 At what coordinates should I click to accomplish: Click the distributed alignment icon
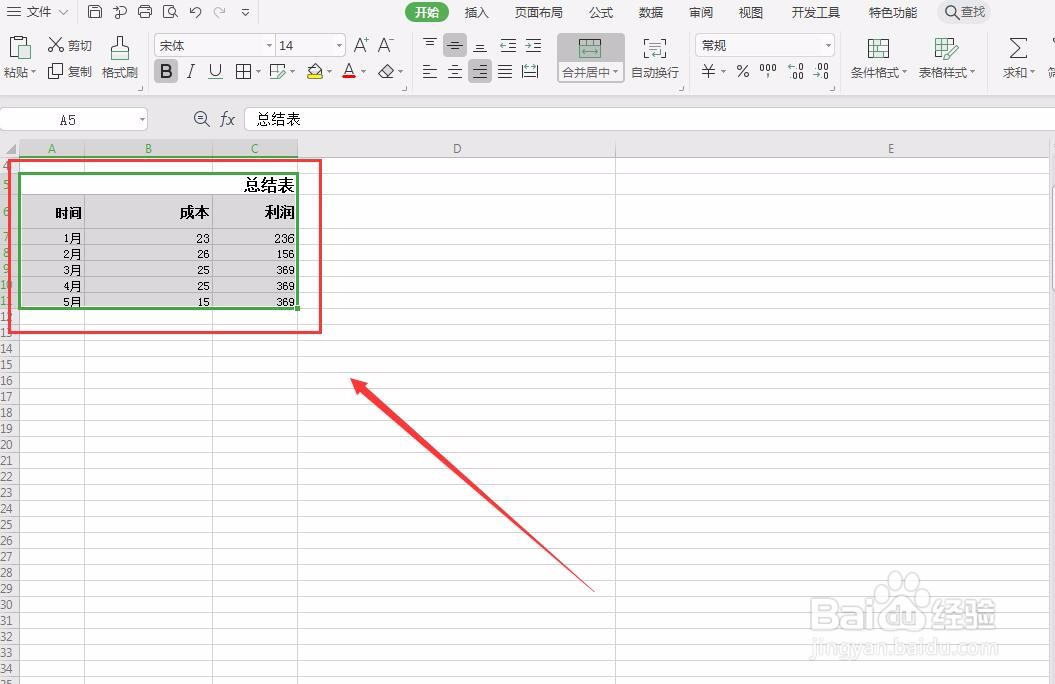point(530,71)
